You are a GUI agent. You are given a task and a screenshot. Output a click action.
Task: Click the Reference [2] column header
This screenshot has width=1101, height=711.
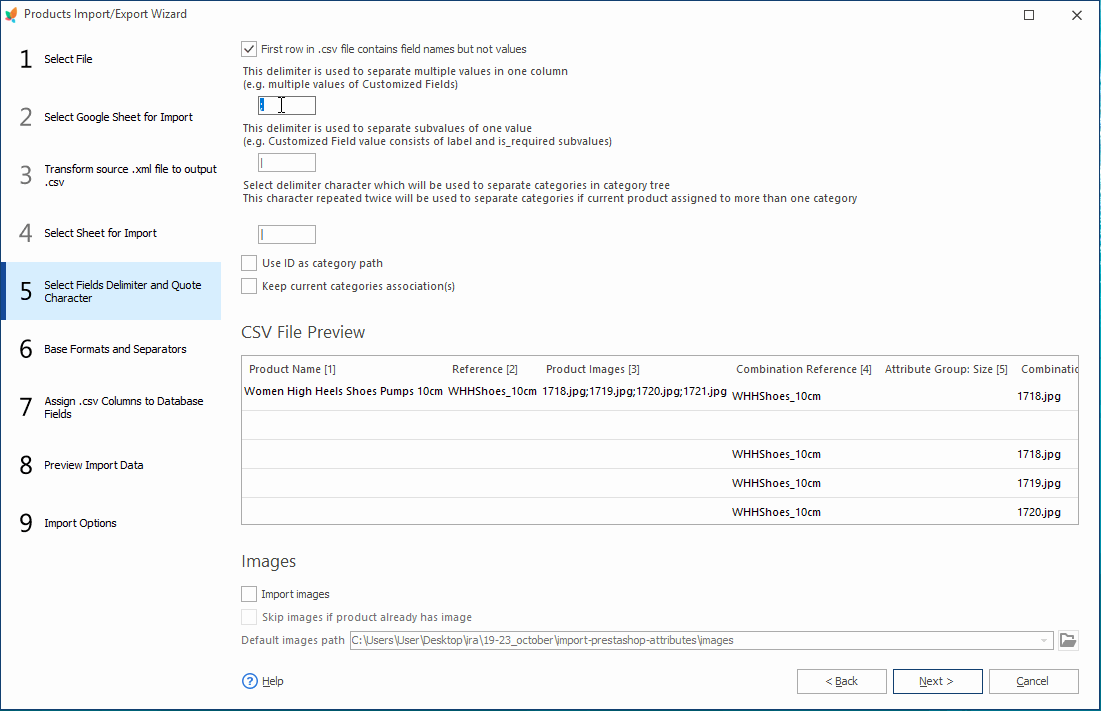coord(484,369)
